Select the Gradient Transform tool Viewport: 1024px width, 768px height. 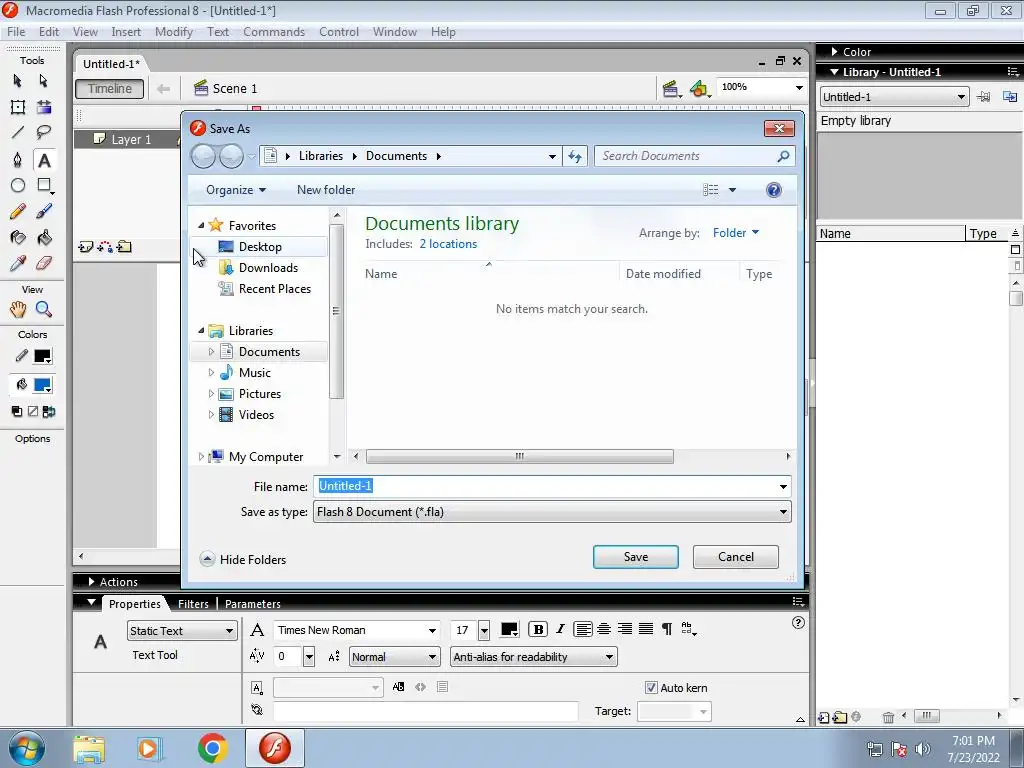[x=44, y=107]
